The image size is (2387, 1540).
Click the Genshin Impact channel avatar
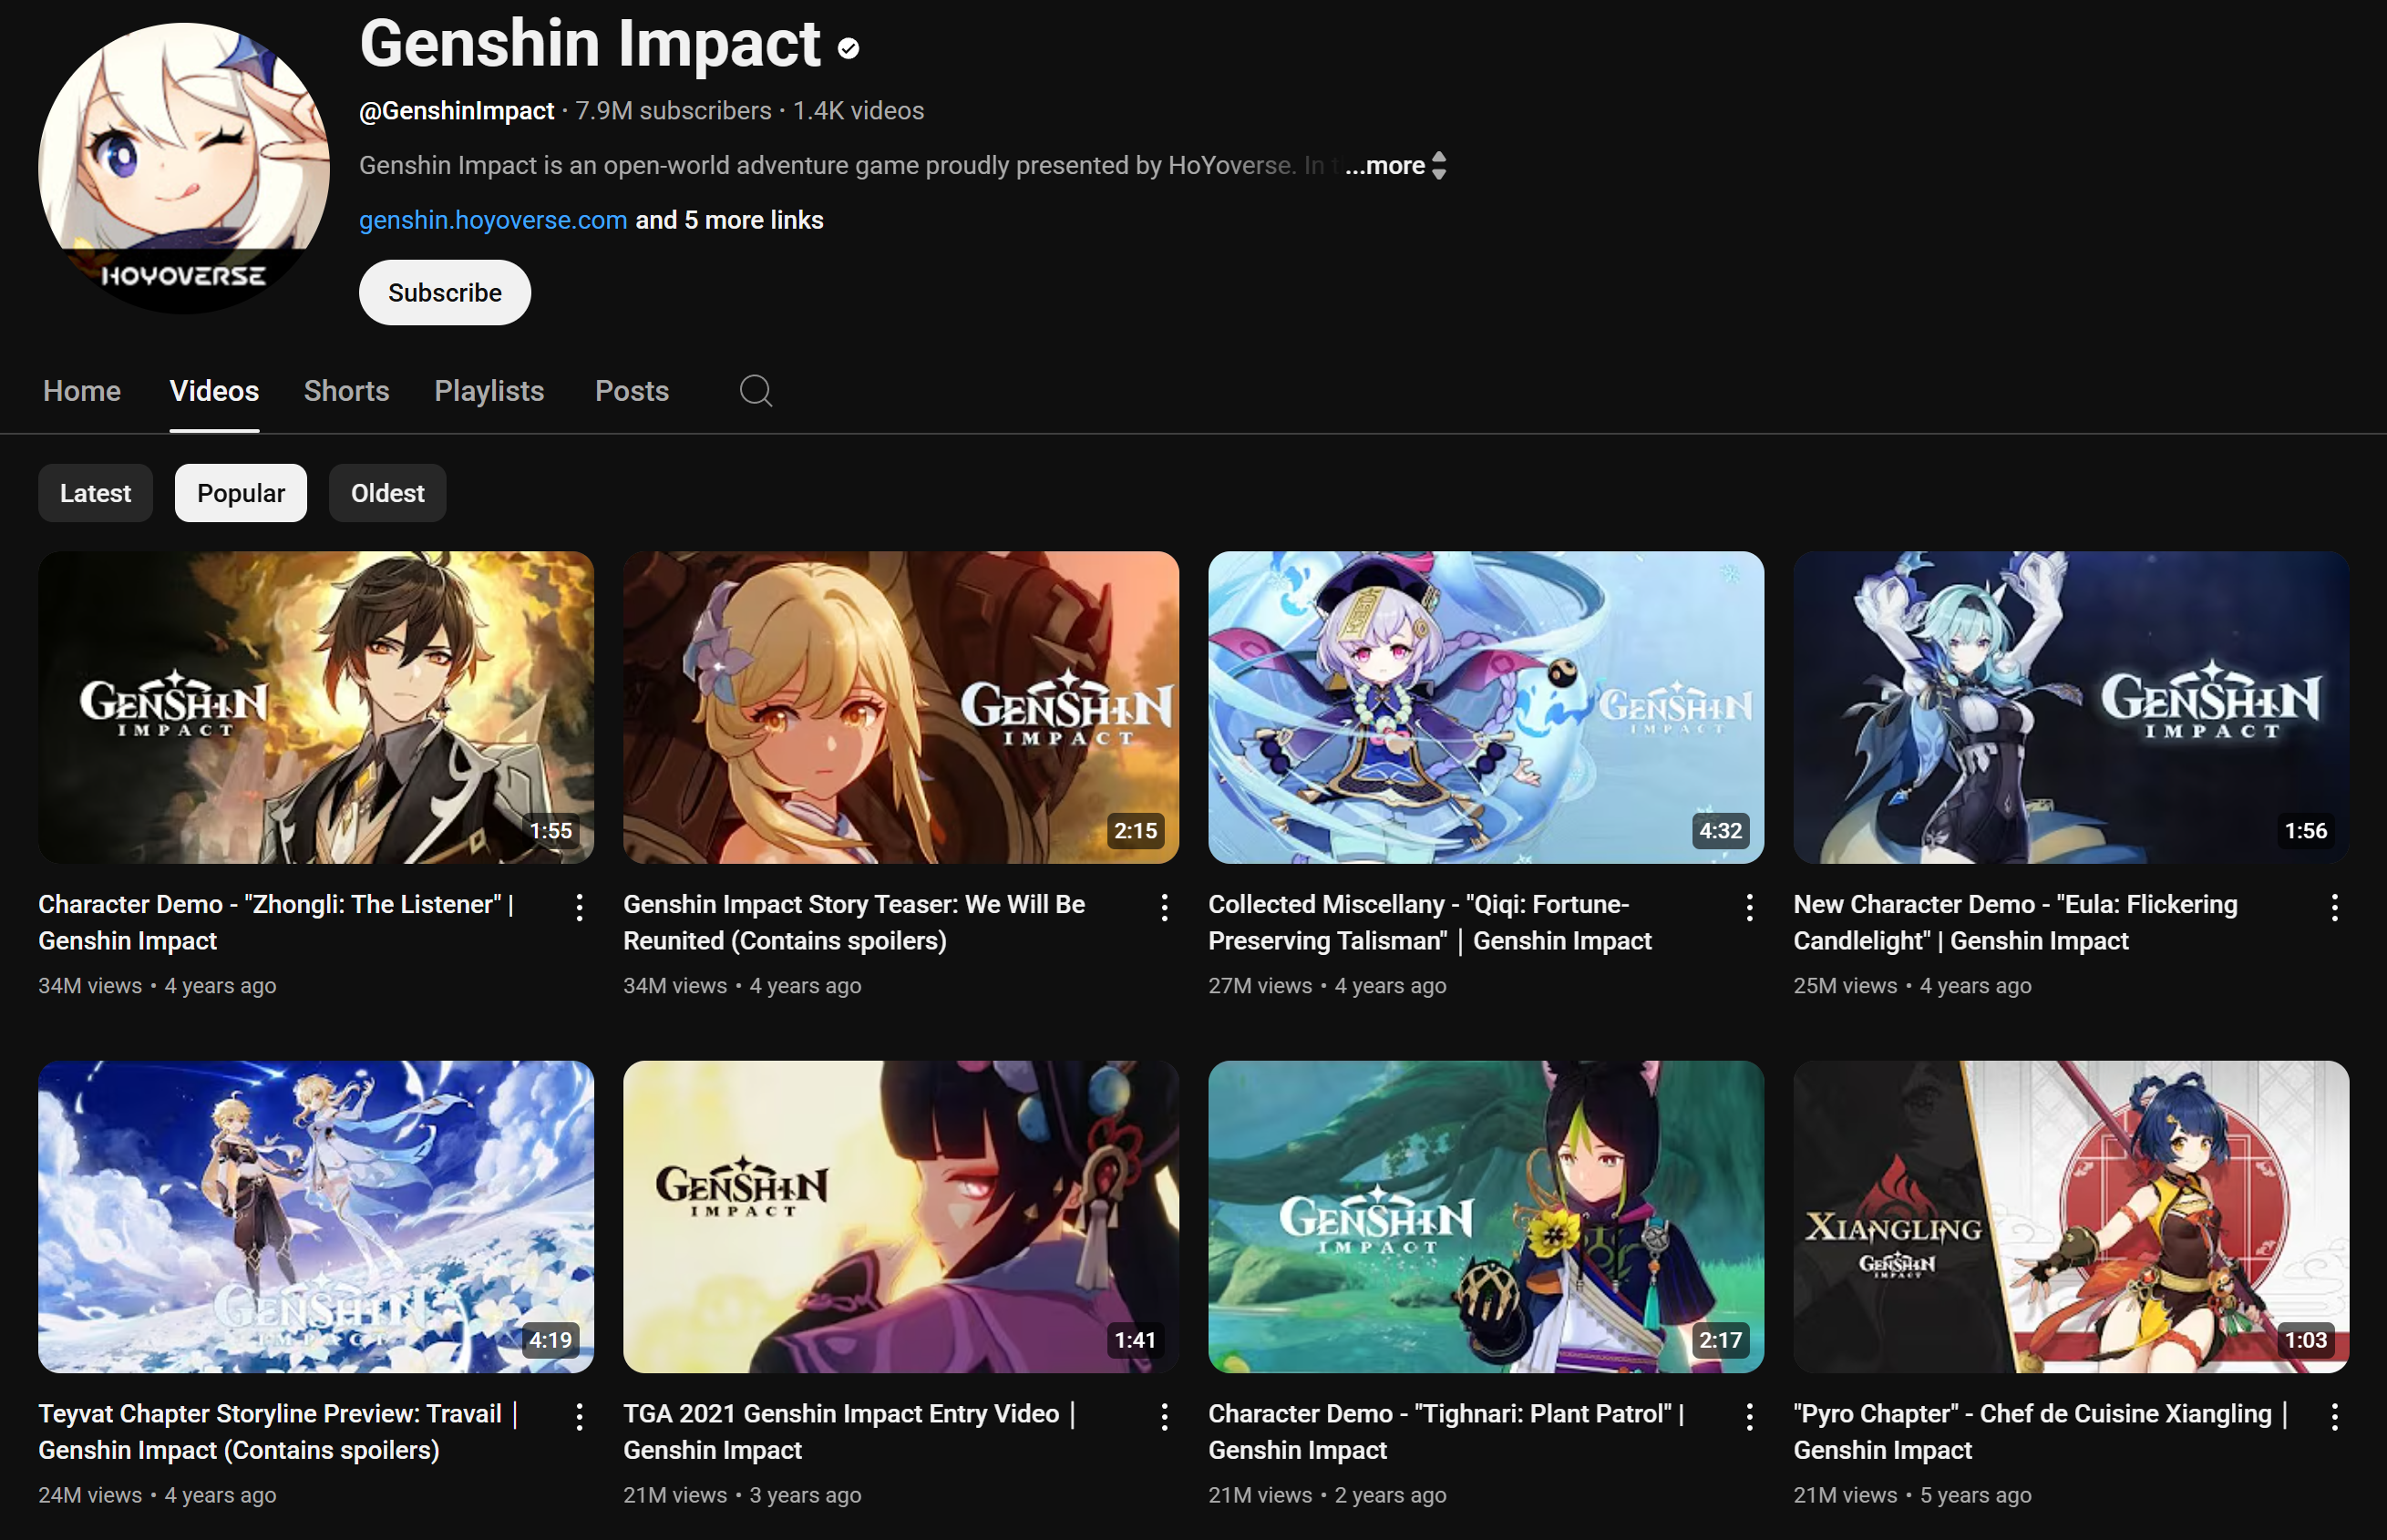coord(184,168)
